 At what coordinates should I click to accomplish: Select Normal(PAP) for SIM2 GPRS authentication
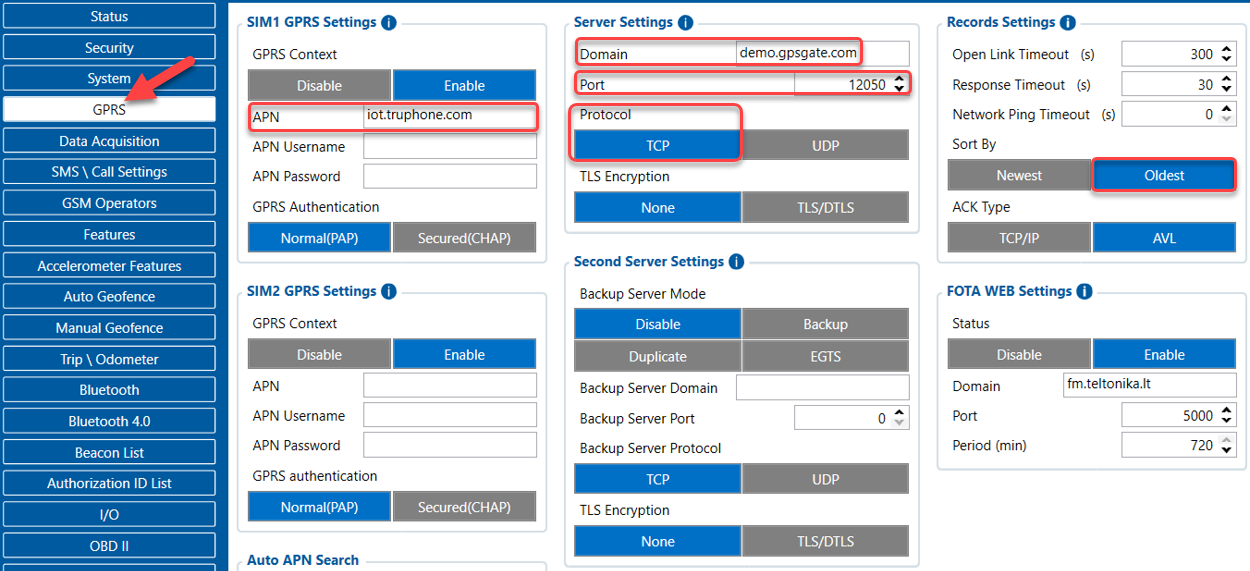tap(319, 507)
